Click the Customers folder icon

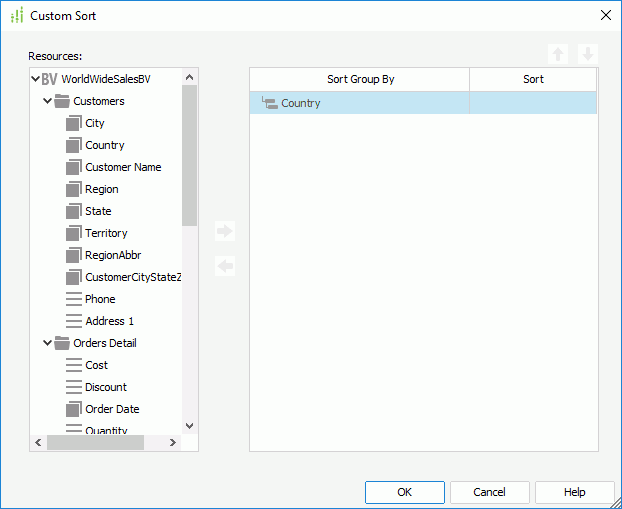(62, 101)
